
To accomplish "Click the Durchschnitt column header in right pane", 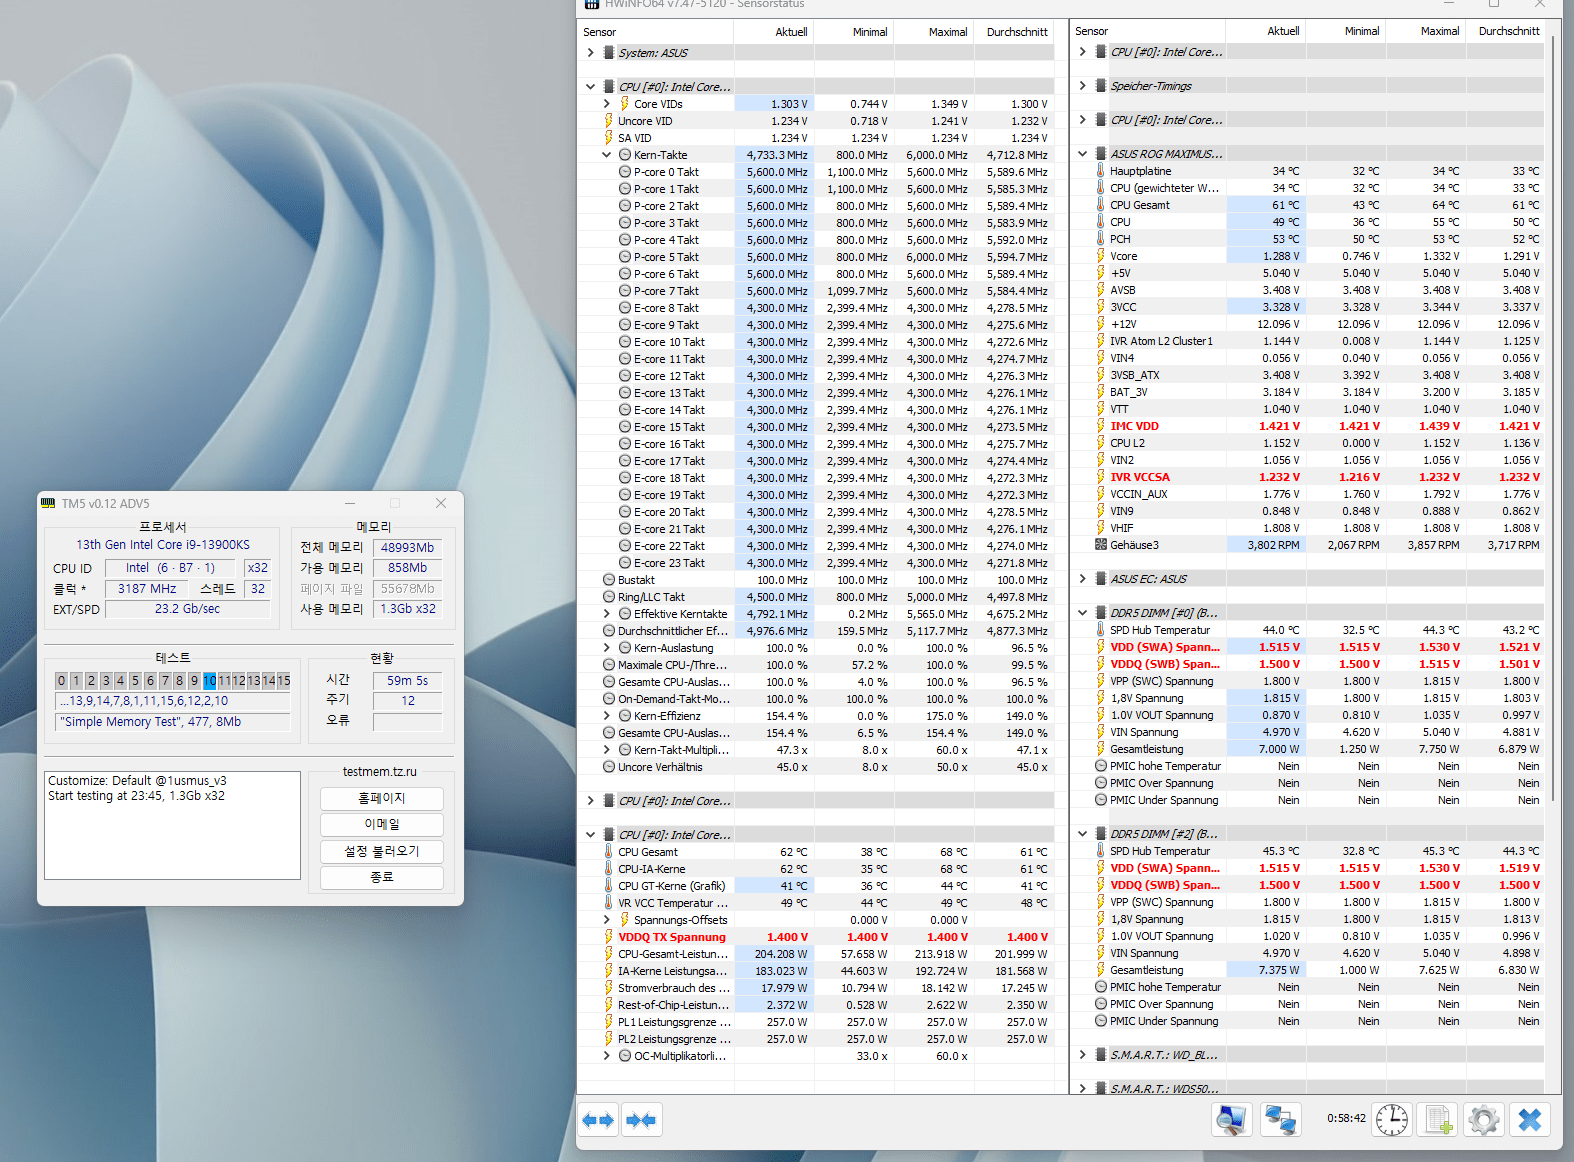I will [x=1508, y=31].
